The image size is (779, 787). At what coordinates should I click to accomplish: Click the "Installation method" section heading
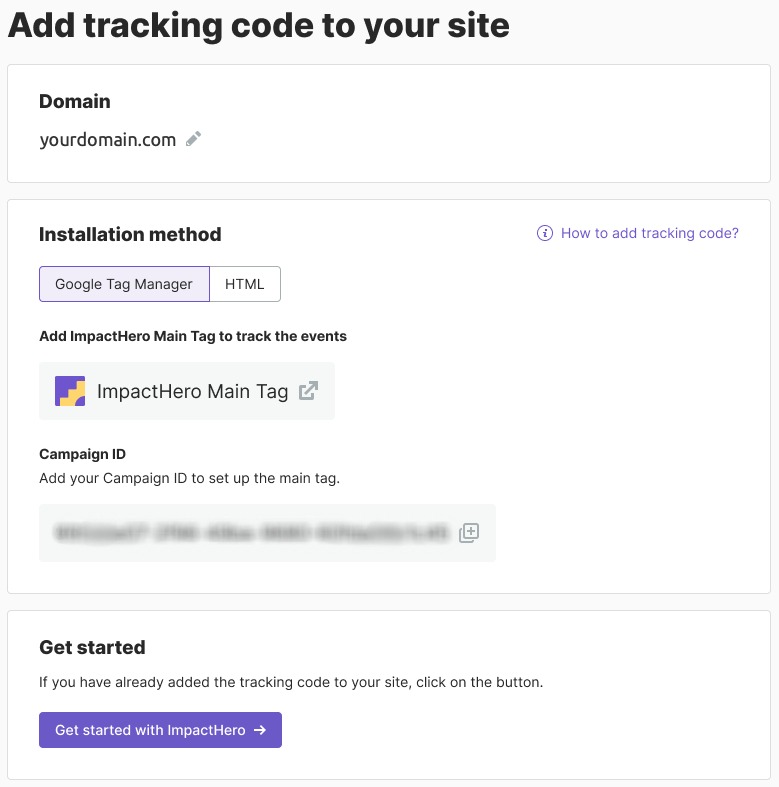coord(130,235)
